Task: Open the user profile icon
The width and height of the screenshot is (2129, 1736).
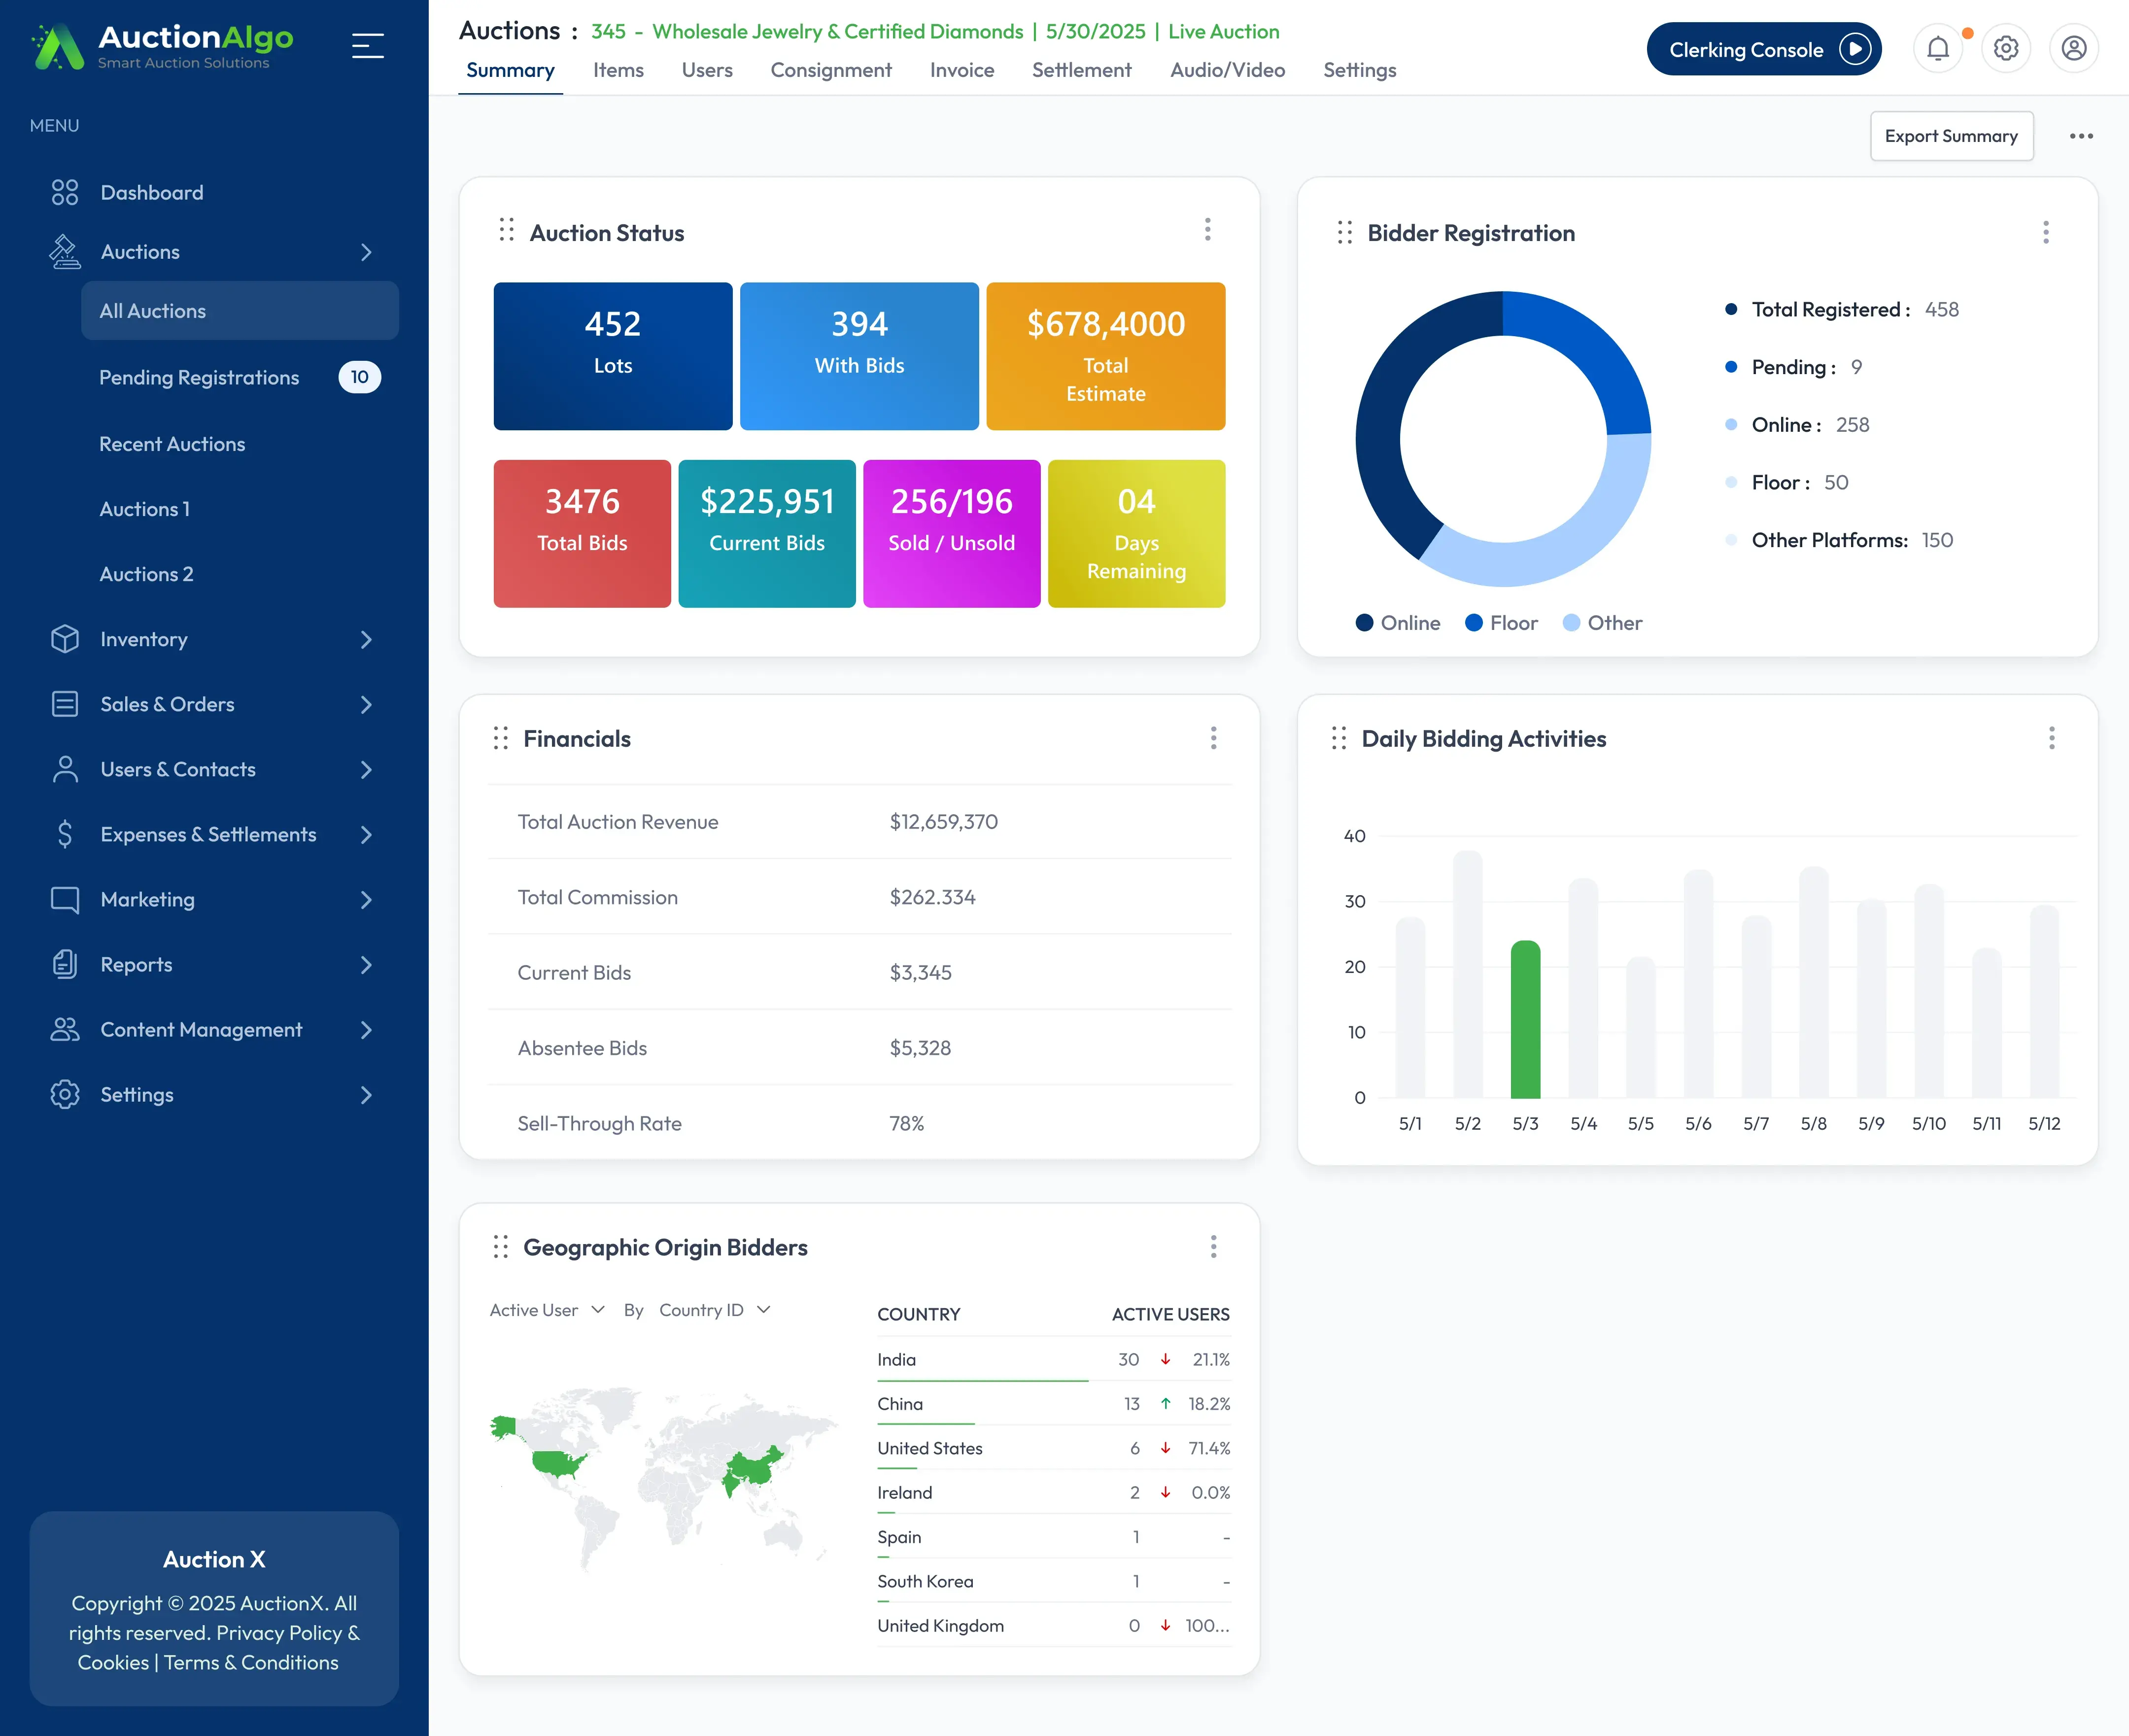Action: (x=2074, y=47)
